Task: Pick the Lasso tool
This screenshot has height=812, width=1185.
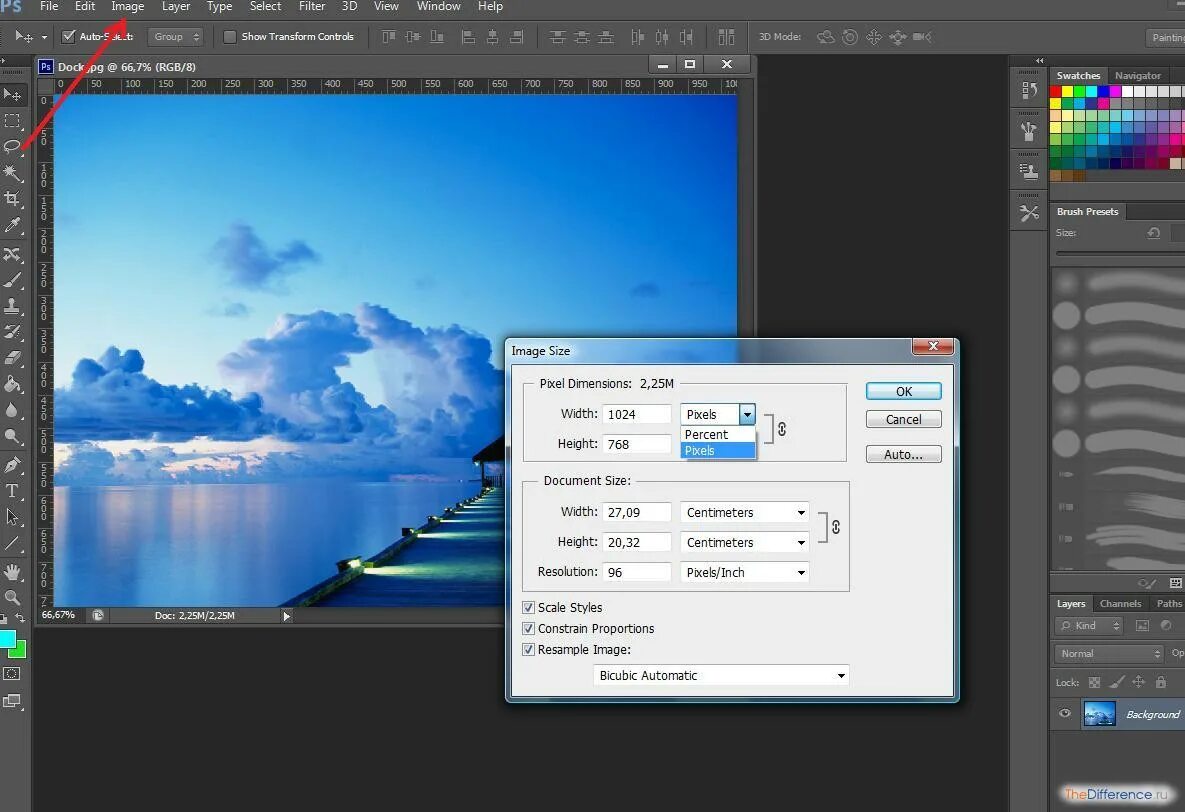Action: tap(12, 147)
